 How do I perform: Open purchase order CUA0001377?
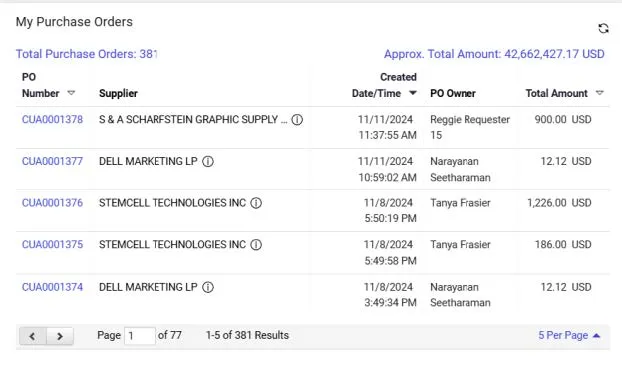52,161
